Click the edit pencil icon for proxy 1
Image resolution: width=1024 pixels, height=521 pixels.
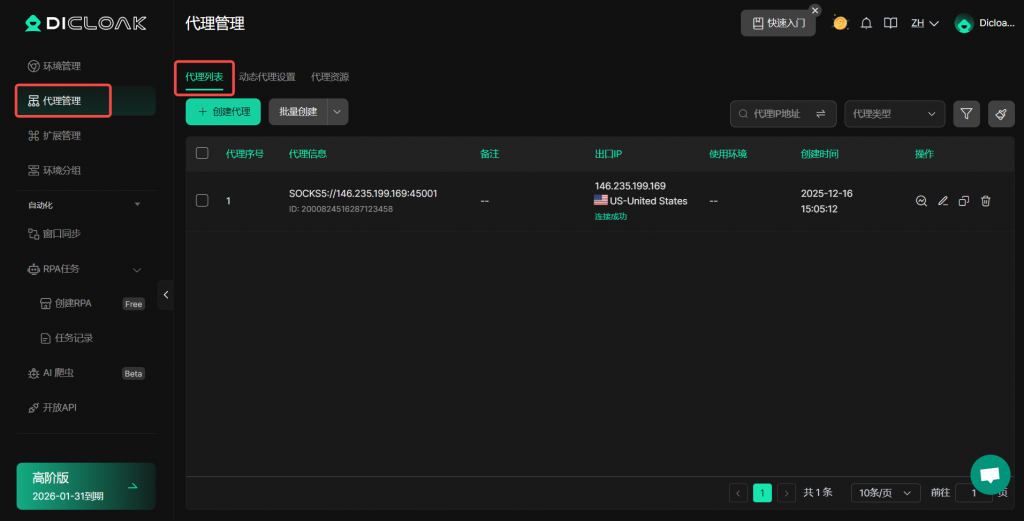pos(943,201)
